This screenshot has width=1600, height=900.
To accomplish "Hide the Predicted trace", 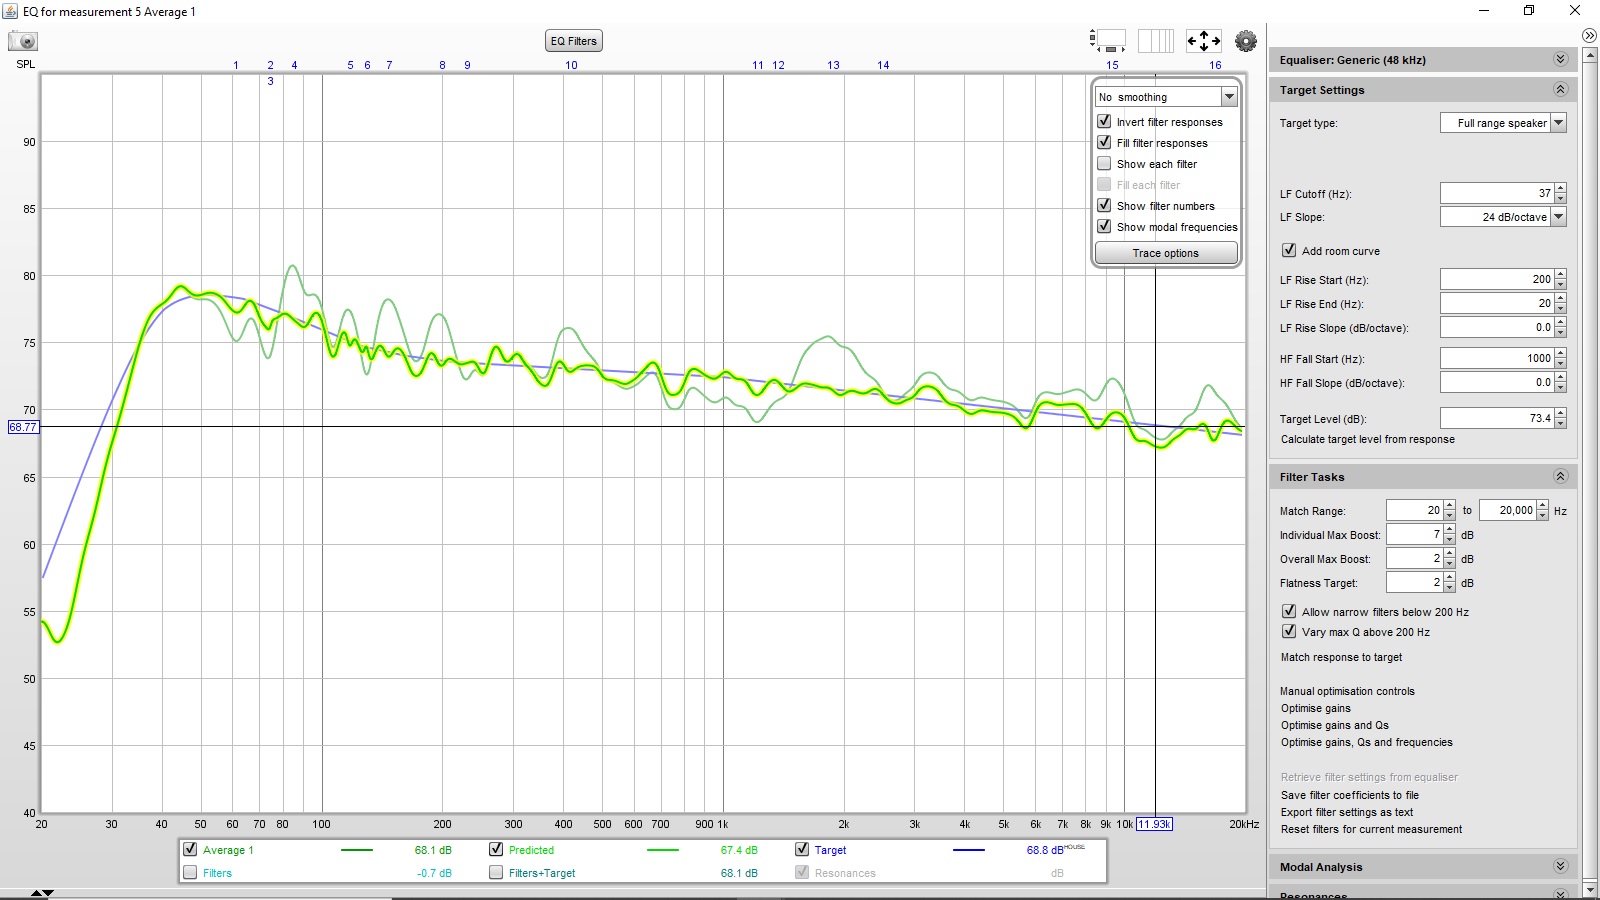I will click(x=496, y=849).
